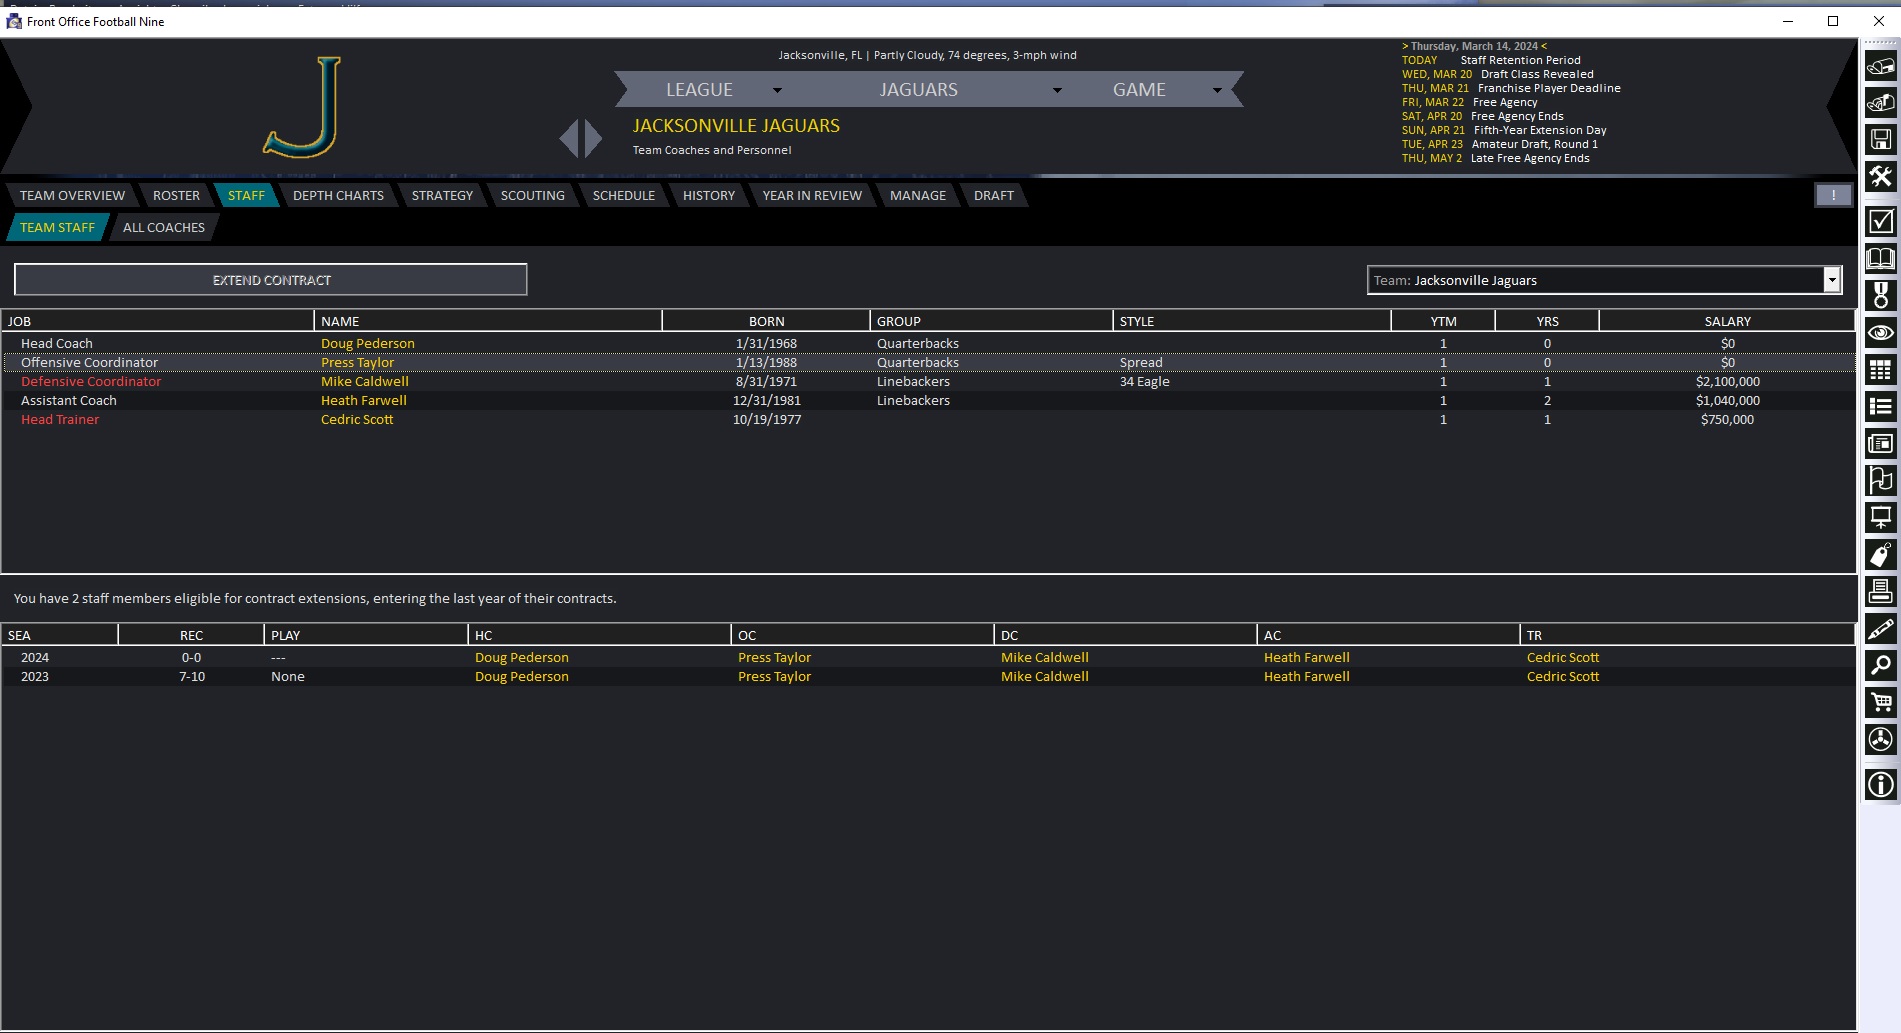The width and height of the screenshot is (1901, 1033).
Task: Click the printer icon in sidebar
Action: [x=1880, y=591]
